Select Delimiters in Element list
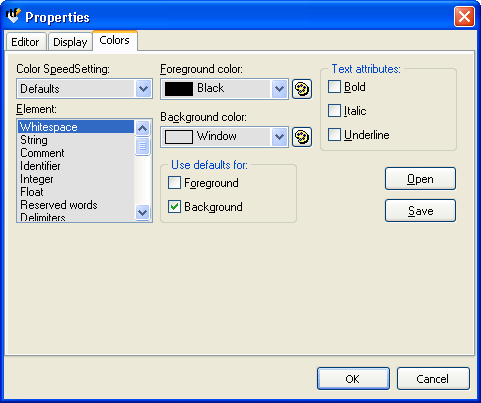Screen dimensions: 481x403 76,217
